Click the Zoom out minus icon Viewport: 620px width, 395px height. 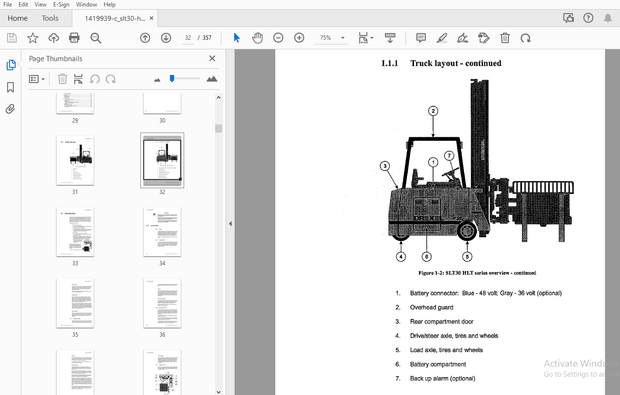tap(278, 38)
